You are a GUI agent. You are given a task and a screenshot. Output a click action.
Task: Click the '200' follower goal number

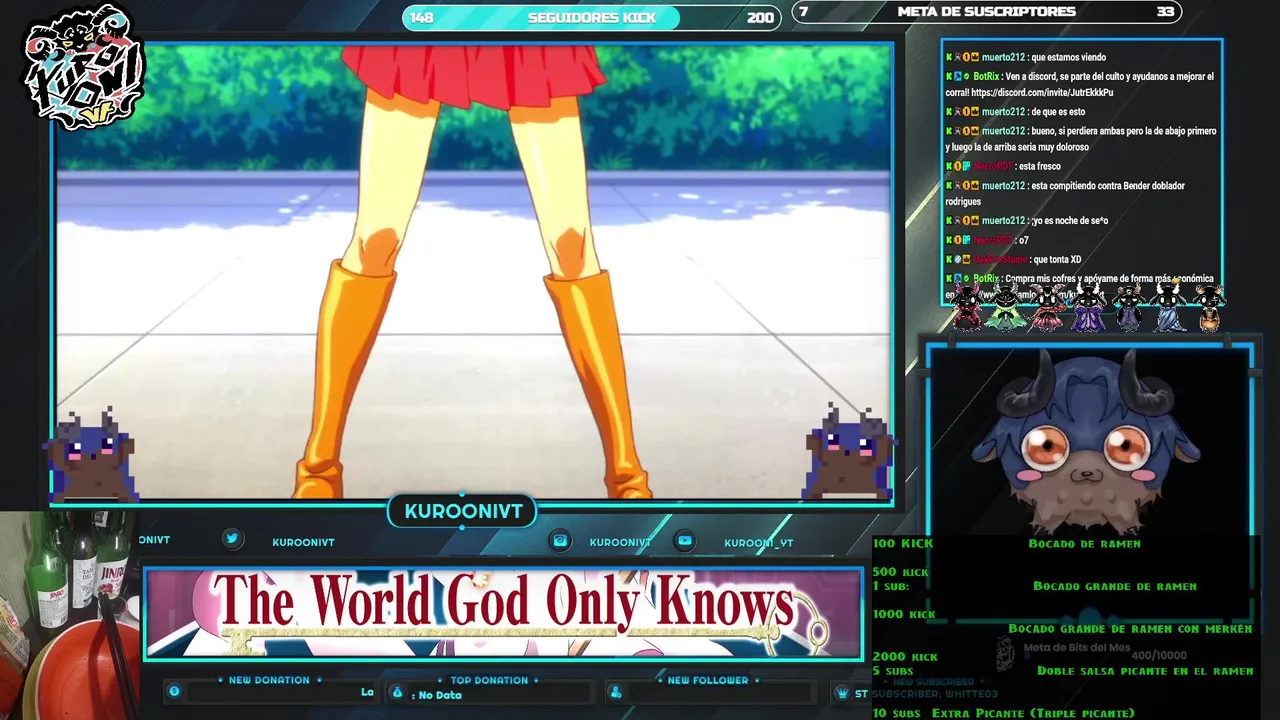760,17
